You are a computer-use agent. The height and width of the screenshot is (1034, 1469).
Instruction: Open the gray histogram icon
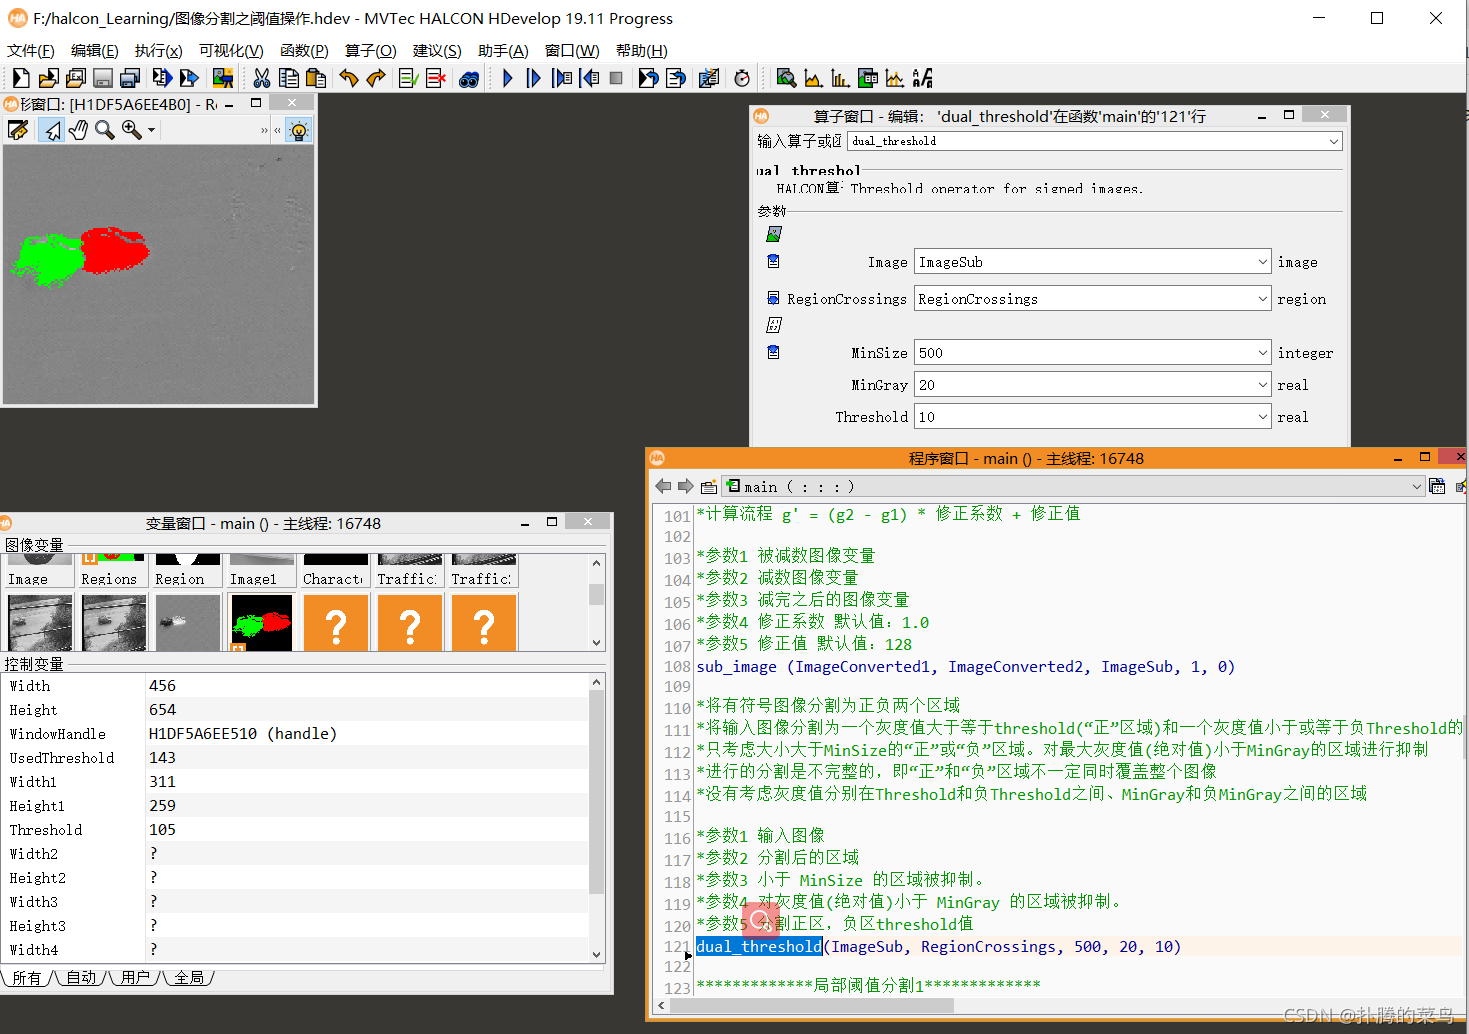coord(813,78)
